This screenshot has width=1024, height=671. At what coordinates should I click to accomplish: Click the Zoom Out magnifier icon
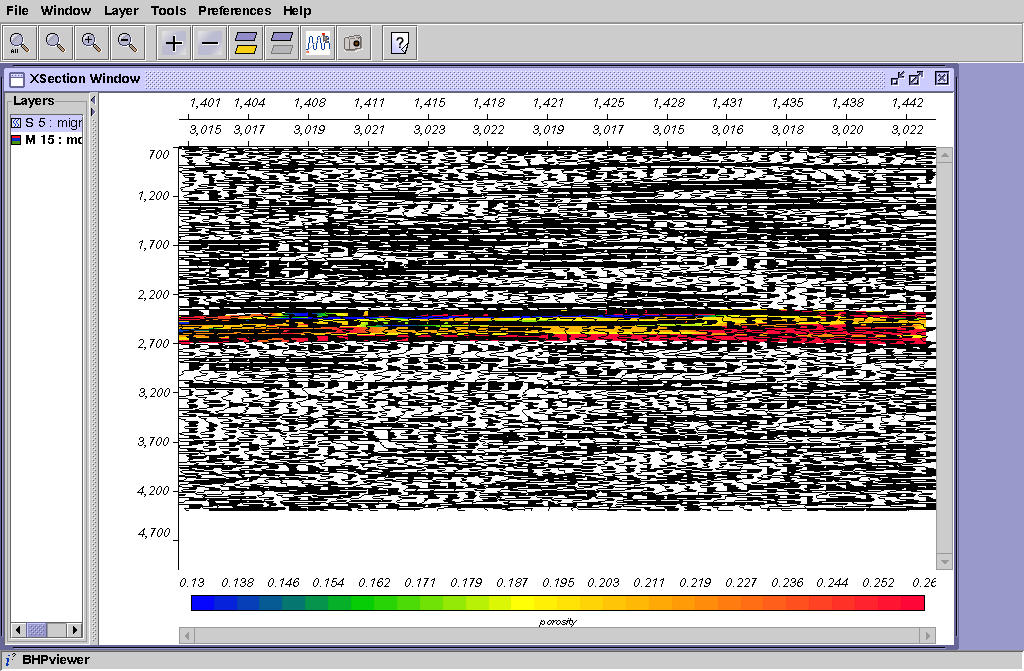127,43
